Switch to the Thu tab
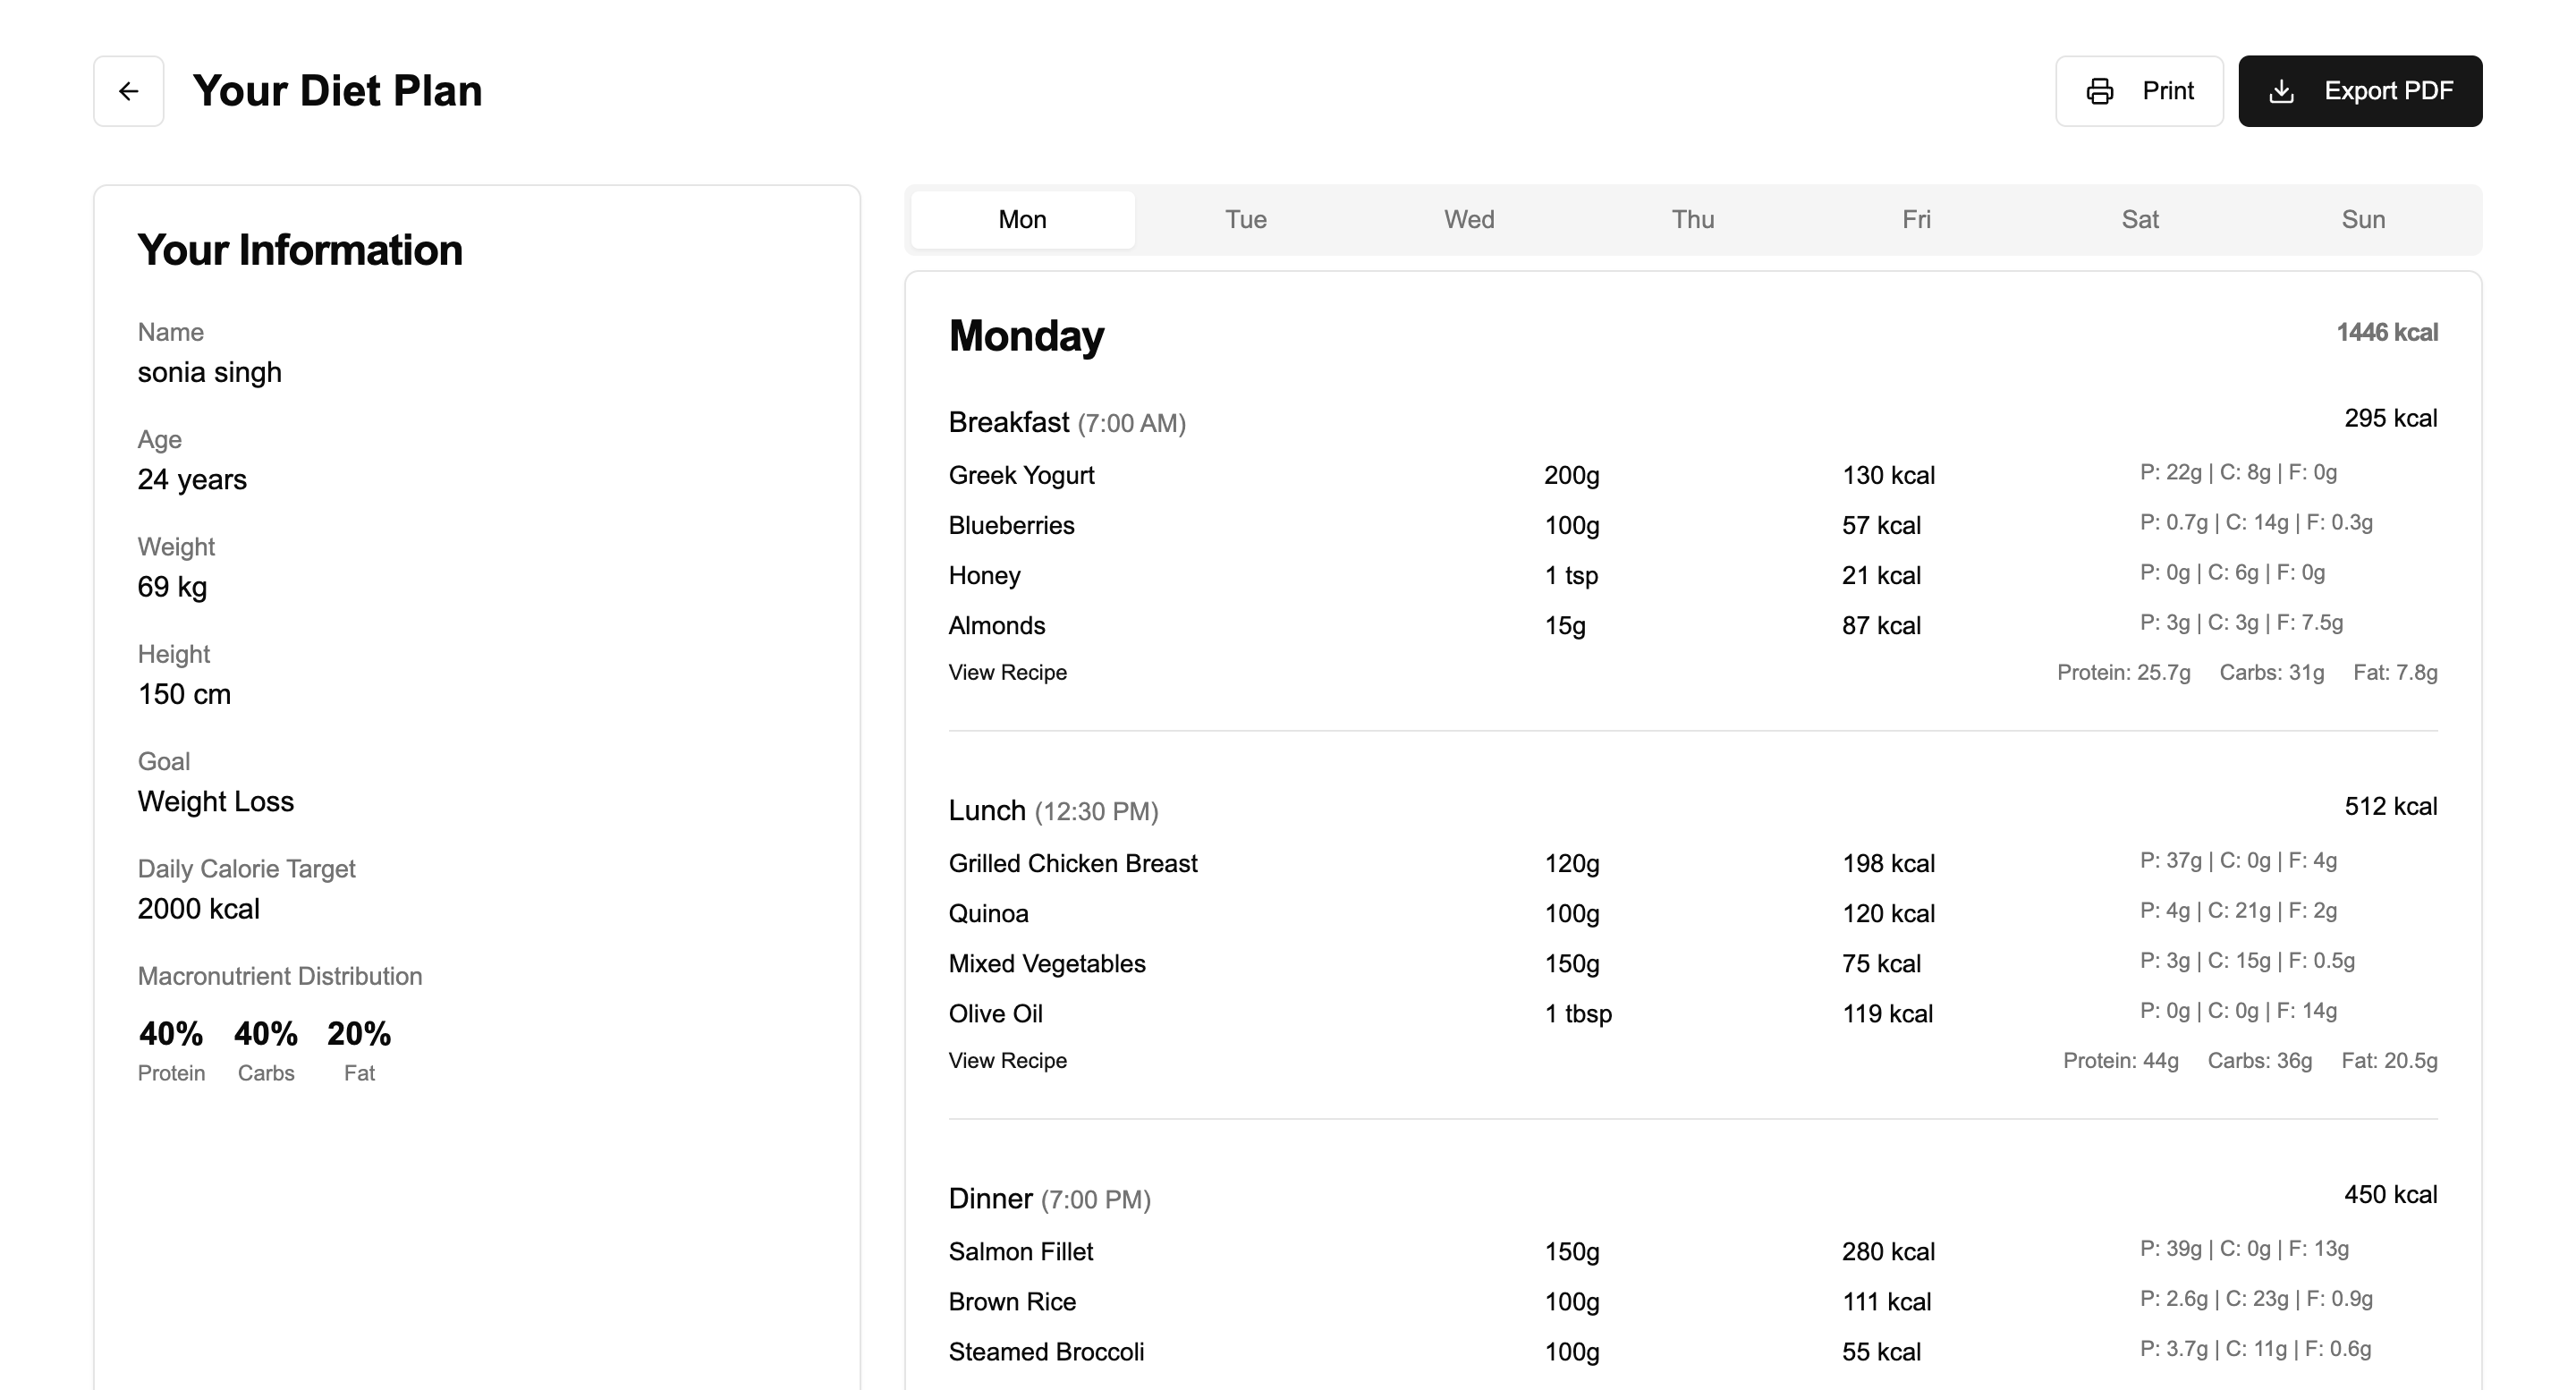Viewport: 2576px width, 1390px height. pos(1693,219)
